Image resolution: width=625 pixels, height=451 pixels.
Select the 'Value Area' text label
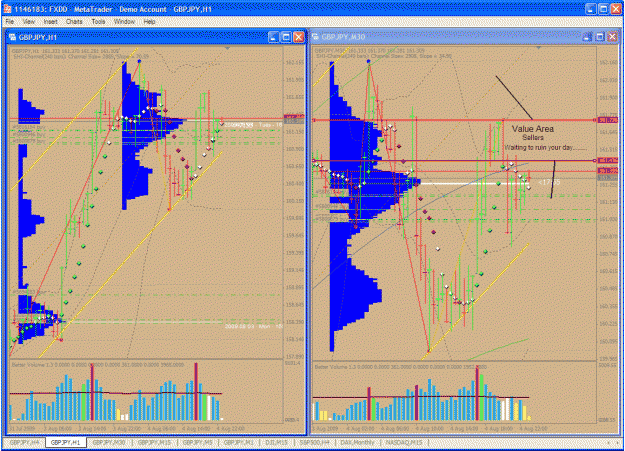(533, 129)
